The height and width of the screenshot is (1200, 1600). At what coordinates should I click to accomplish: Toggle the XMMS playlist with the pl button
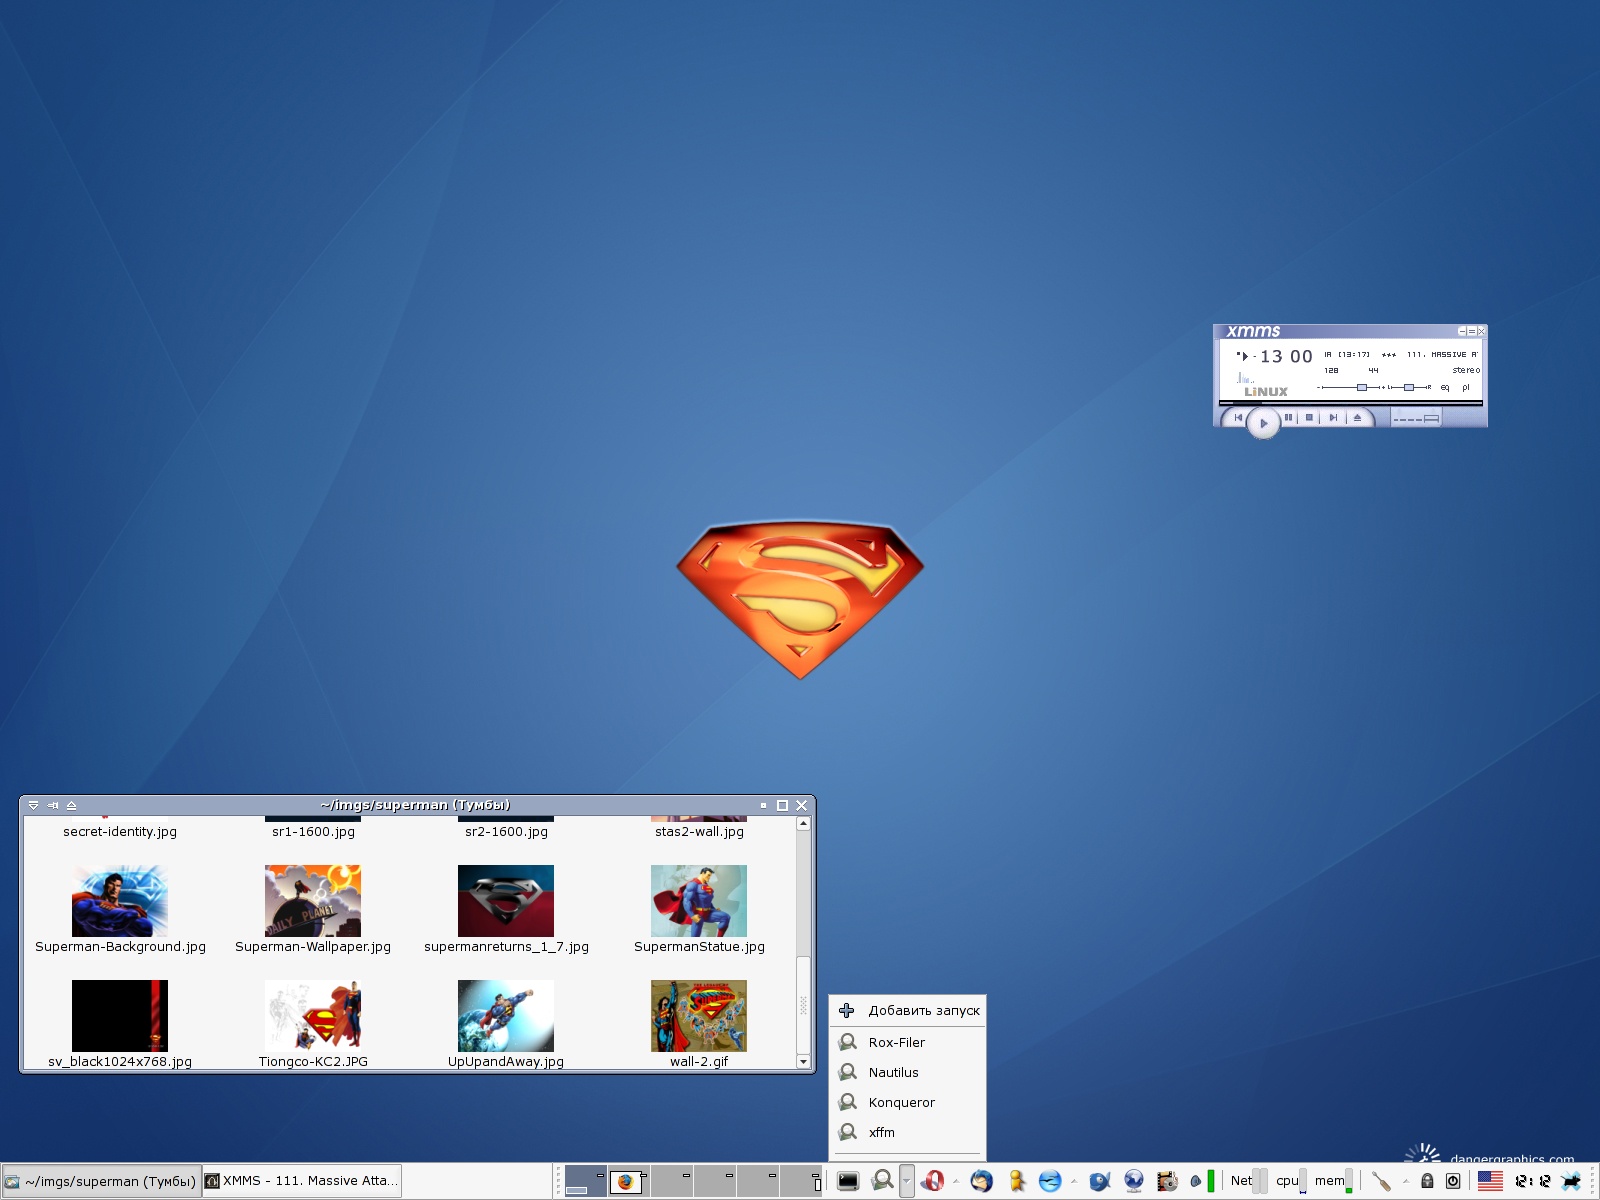[1466, 388]
